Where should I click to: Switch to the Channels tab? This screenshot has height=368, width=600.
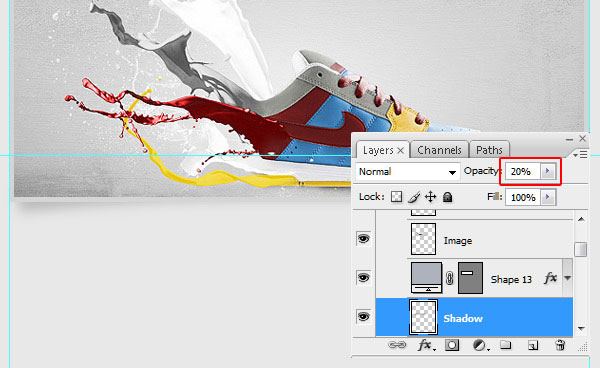(x=439, y=150)
